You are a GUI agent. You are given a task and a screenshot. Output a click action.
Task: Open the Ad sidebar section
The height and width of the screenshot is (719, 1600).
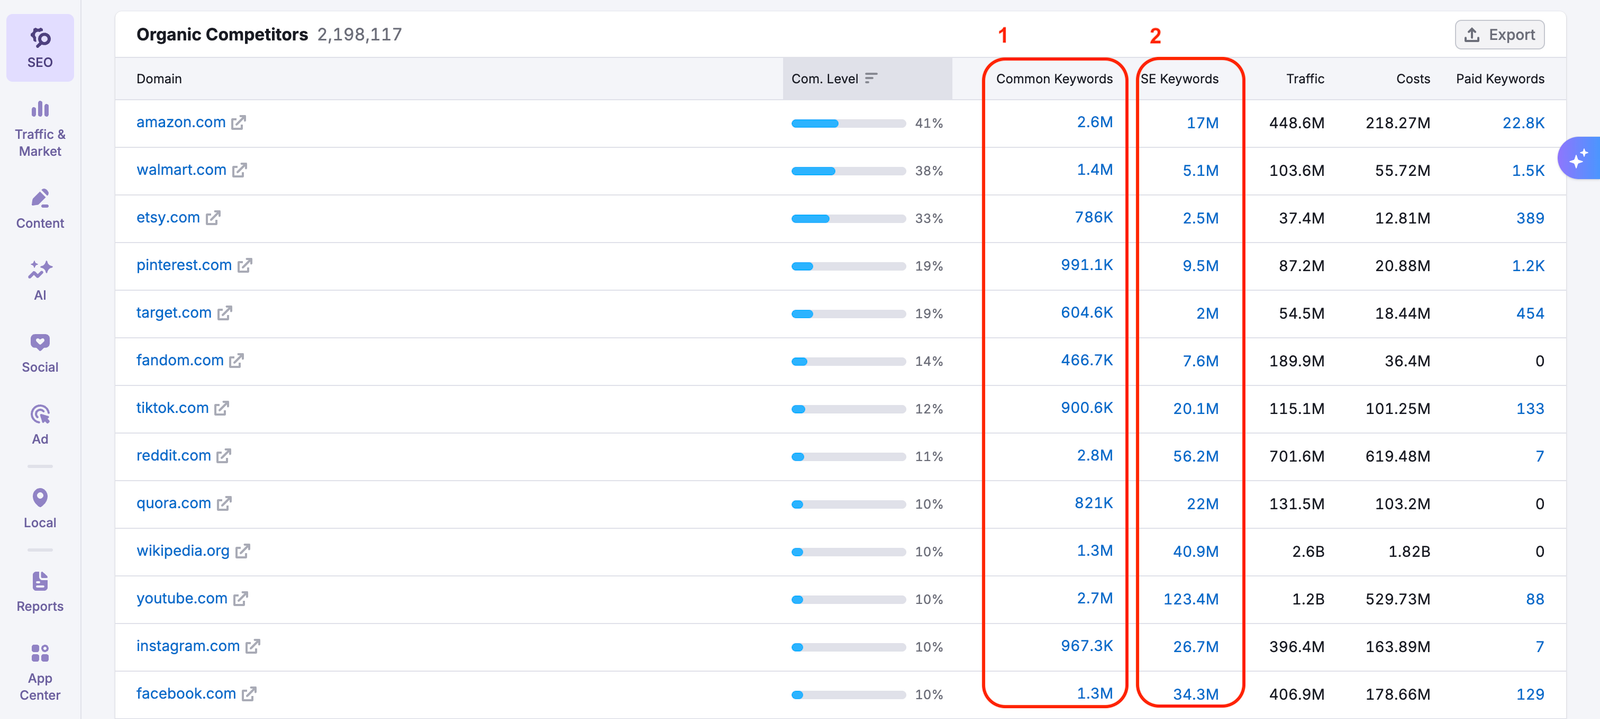[x=40, y=425]
